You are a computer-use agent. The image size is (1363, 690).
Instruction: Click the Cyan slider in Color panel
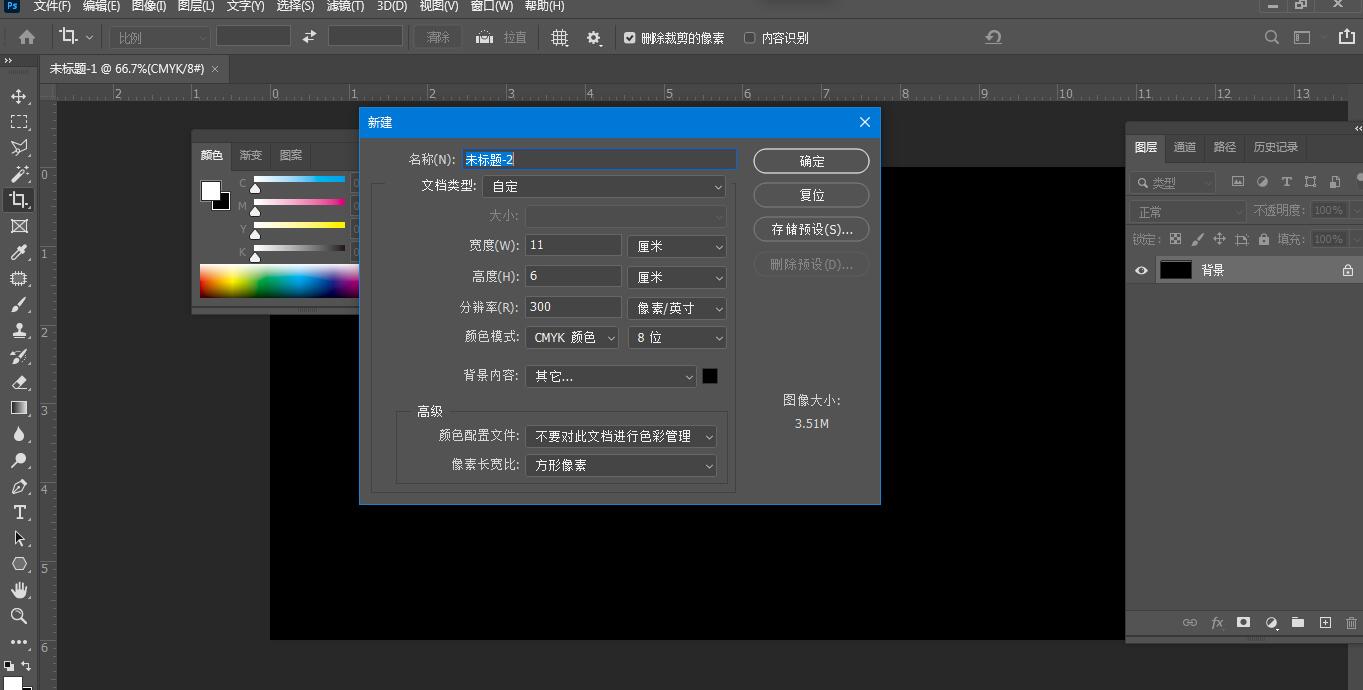point(299,180)
